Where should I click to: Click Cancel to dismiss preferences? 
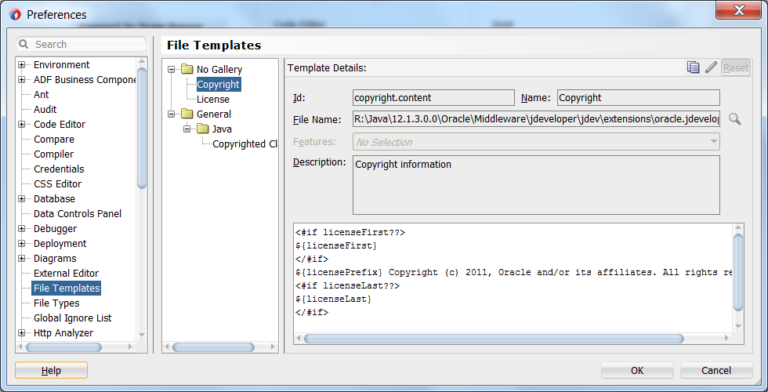(x=716, y=370)
